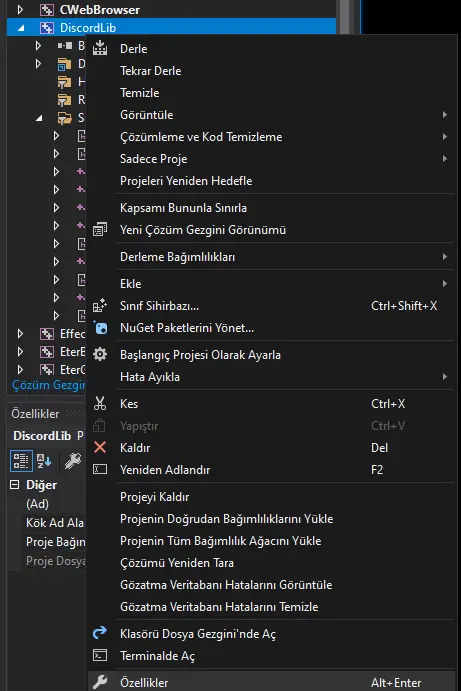
Task: Click the red X Kaldır icon
Action: pyautogui.click(x=100, y=447)
